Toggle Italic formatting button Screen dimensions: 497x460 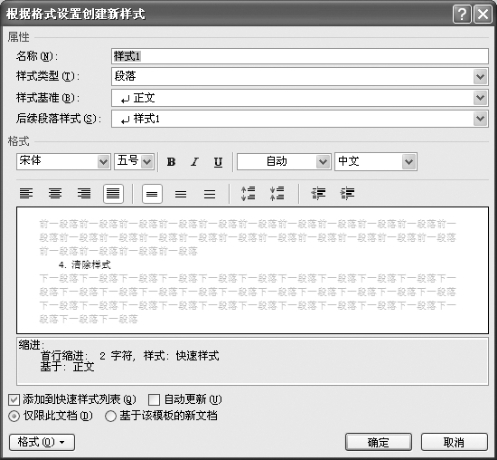pos(194,162)
